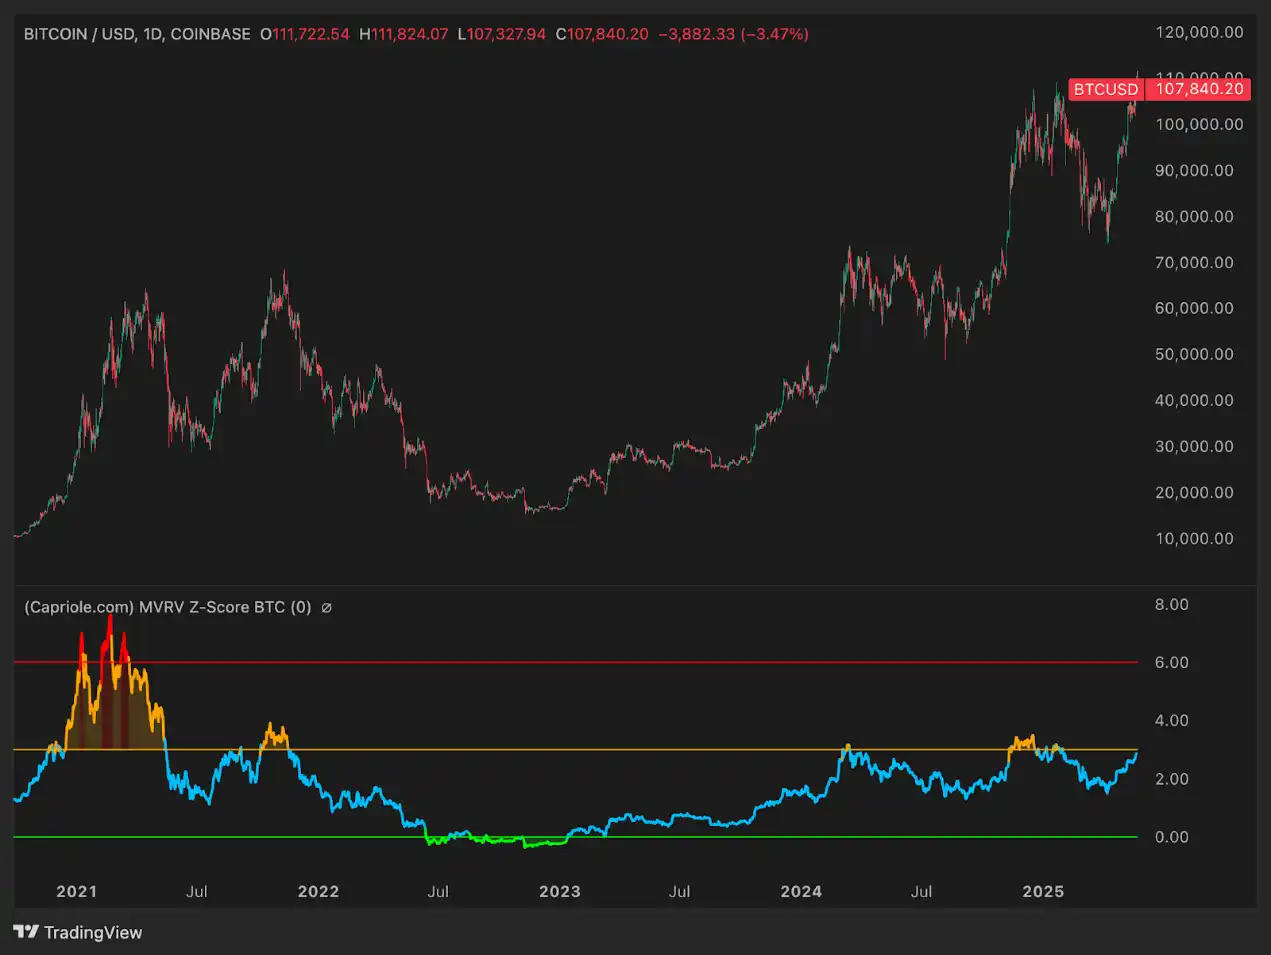
Task: Click the H111,824.07 high price value
Action: 404,33
